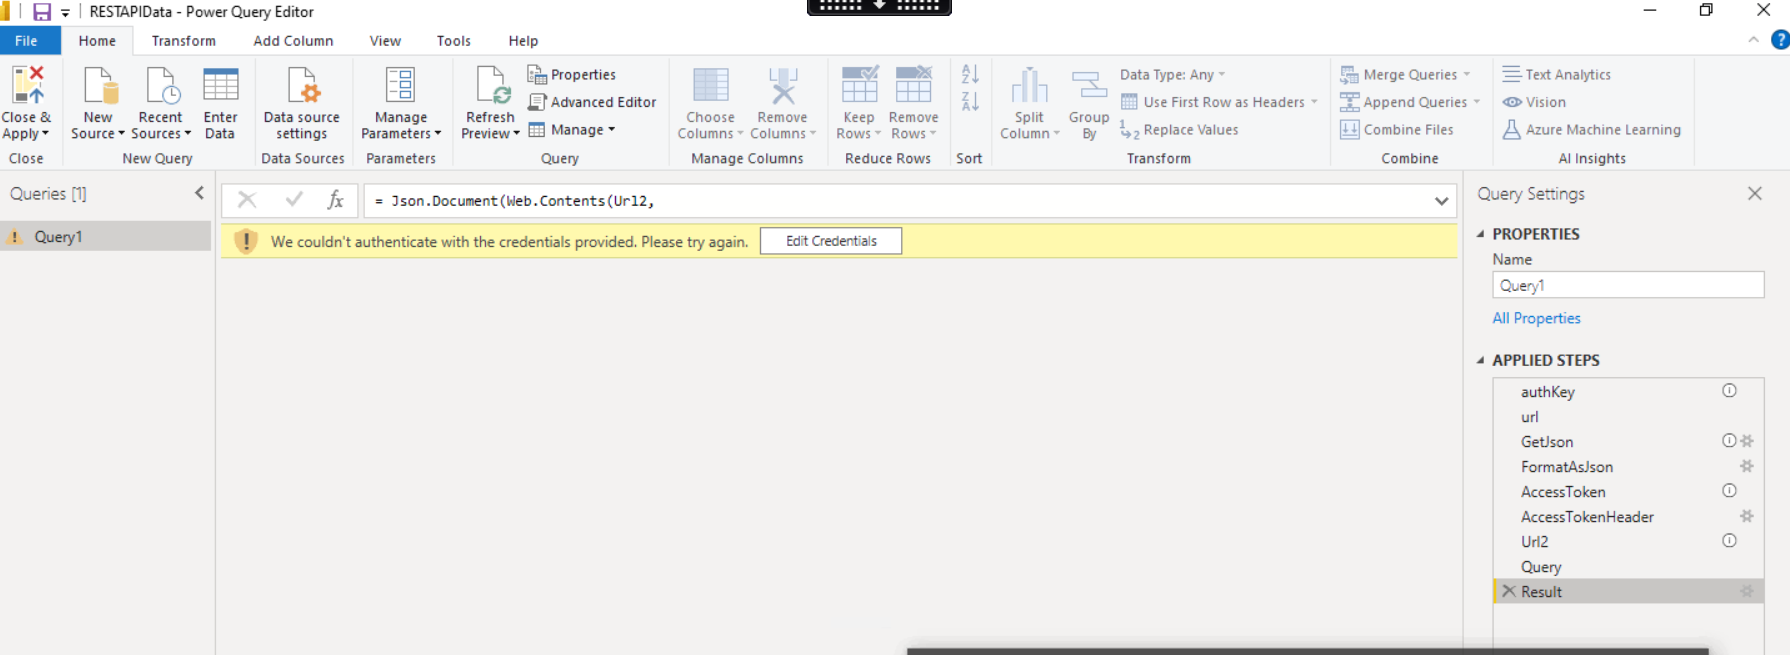Click the Edit Credentials button
Image resolution: width=1790 pixels, height=655 pixels.
pos(831,241)
